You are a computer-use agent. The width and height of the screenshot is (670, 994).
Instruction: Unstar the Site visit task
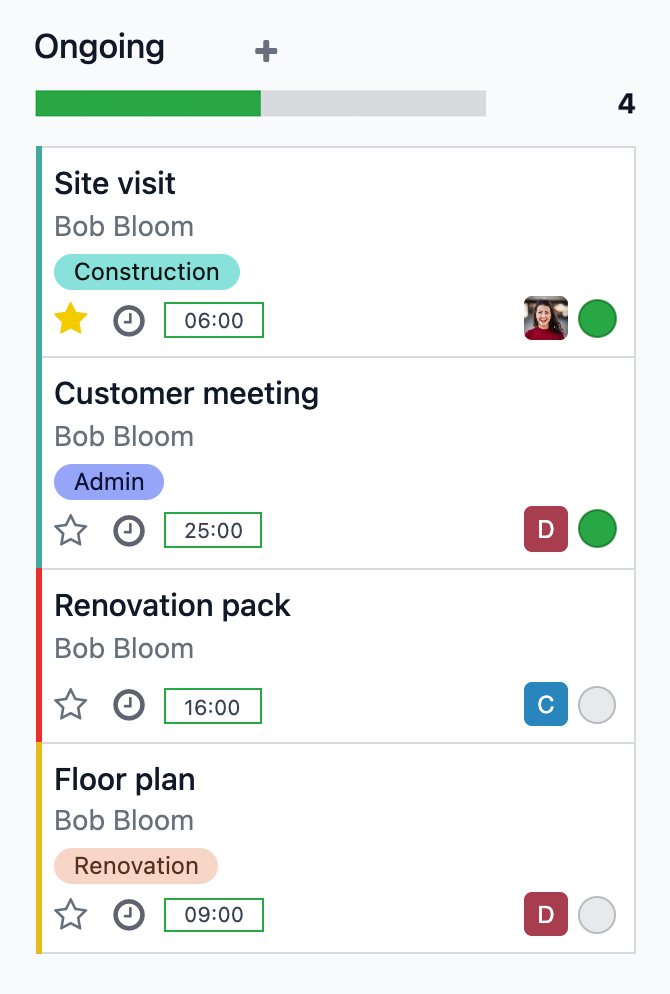click(71, 320)
